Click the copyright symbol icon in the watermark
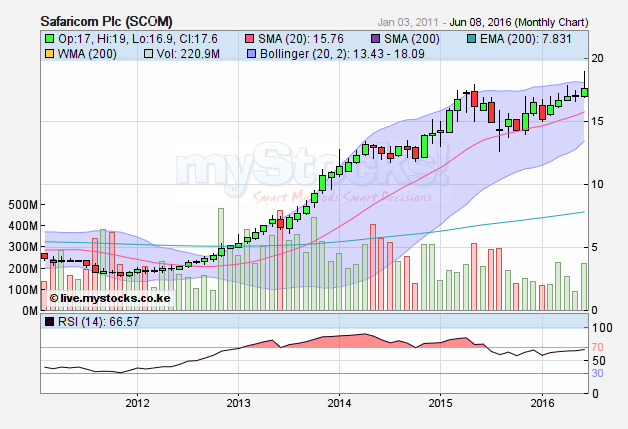The image size is (628, 429). (x=54, y=298)
